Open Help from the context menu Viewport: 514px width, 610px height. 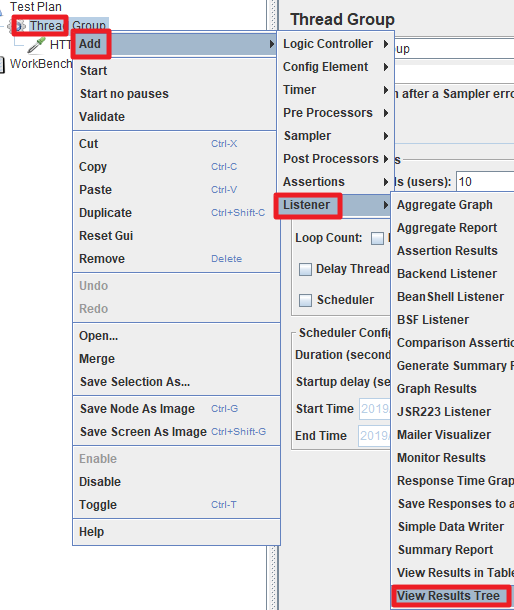point(176,531)
